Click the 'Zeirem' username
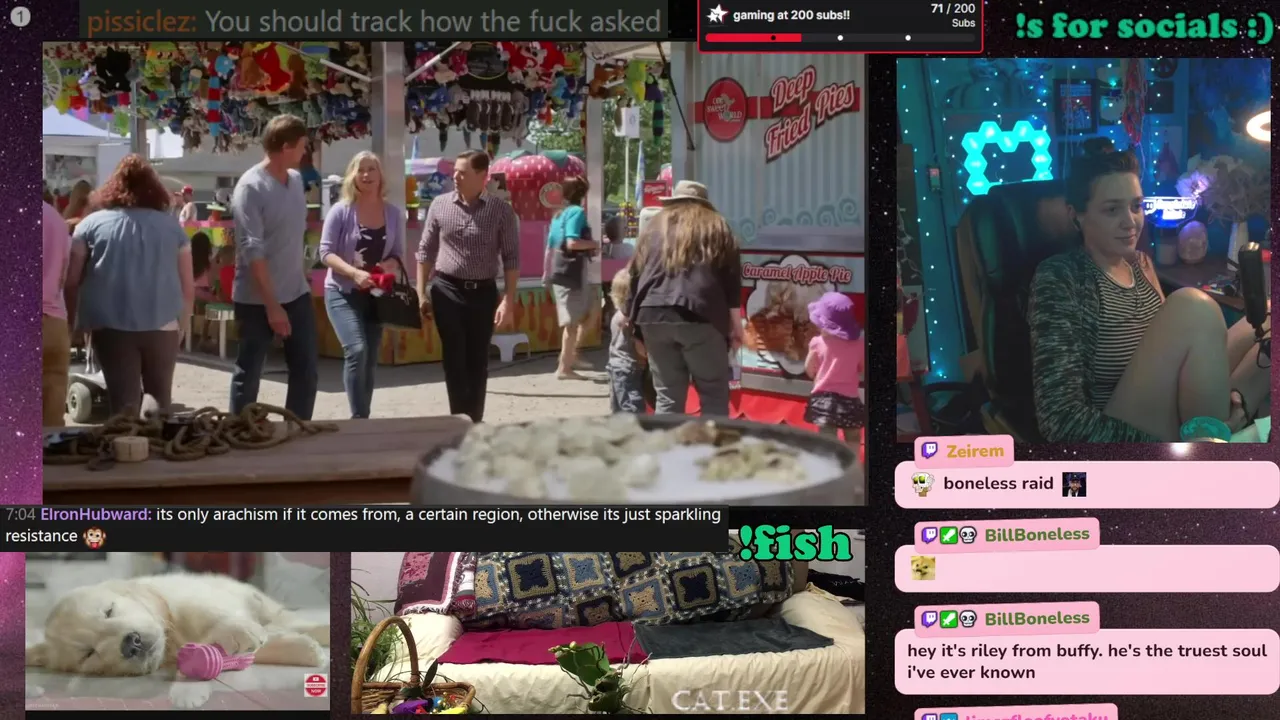 point(974,451)
